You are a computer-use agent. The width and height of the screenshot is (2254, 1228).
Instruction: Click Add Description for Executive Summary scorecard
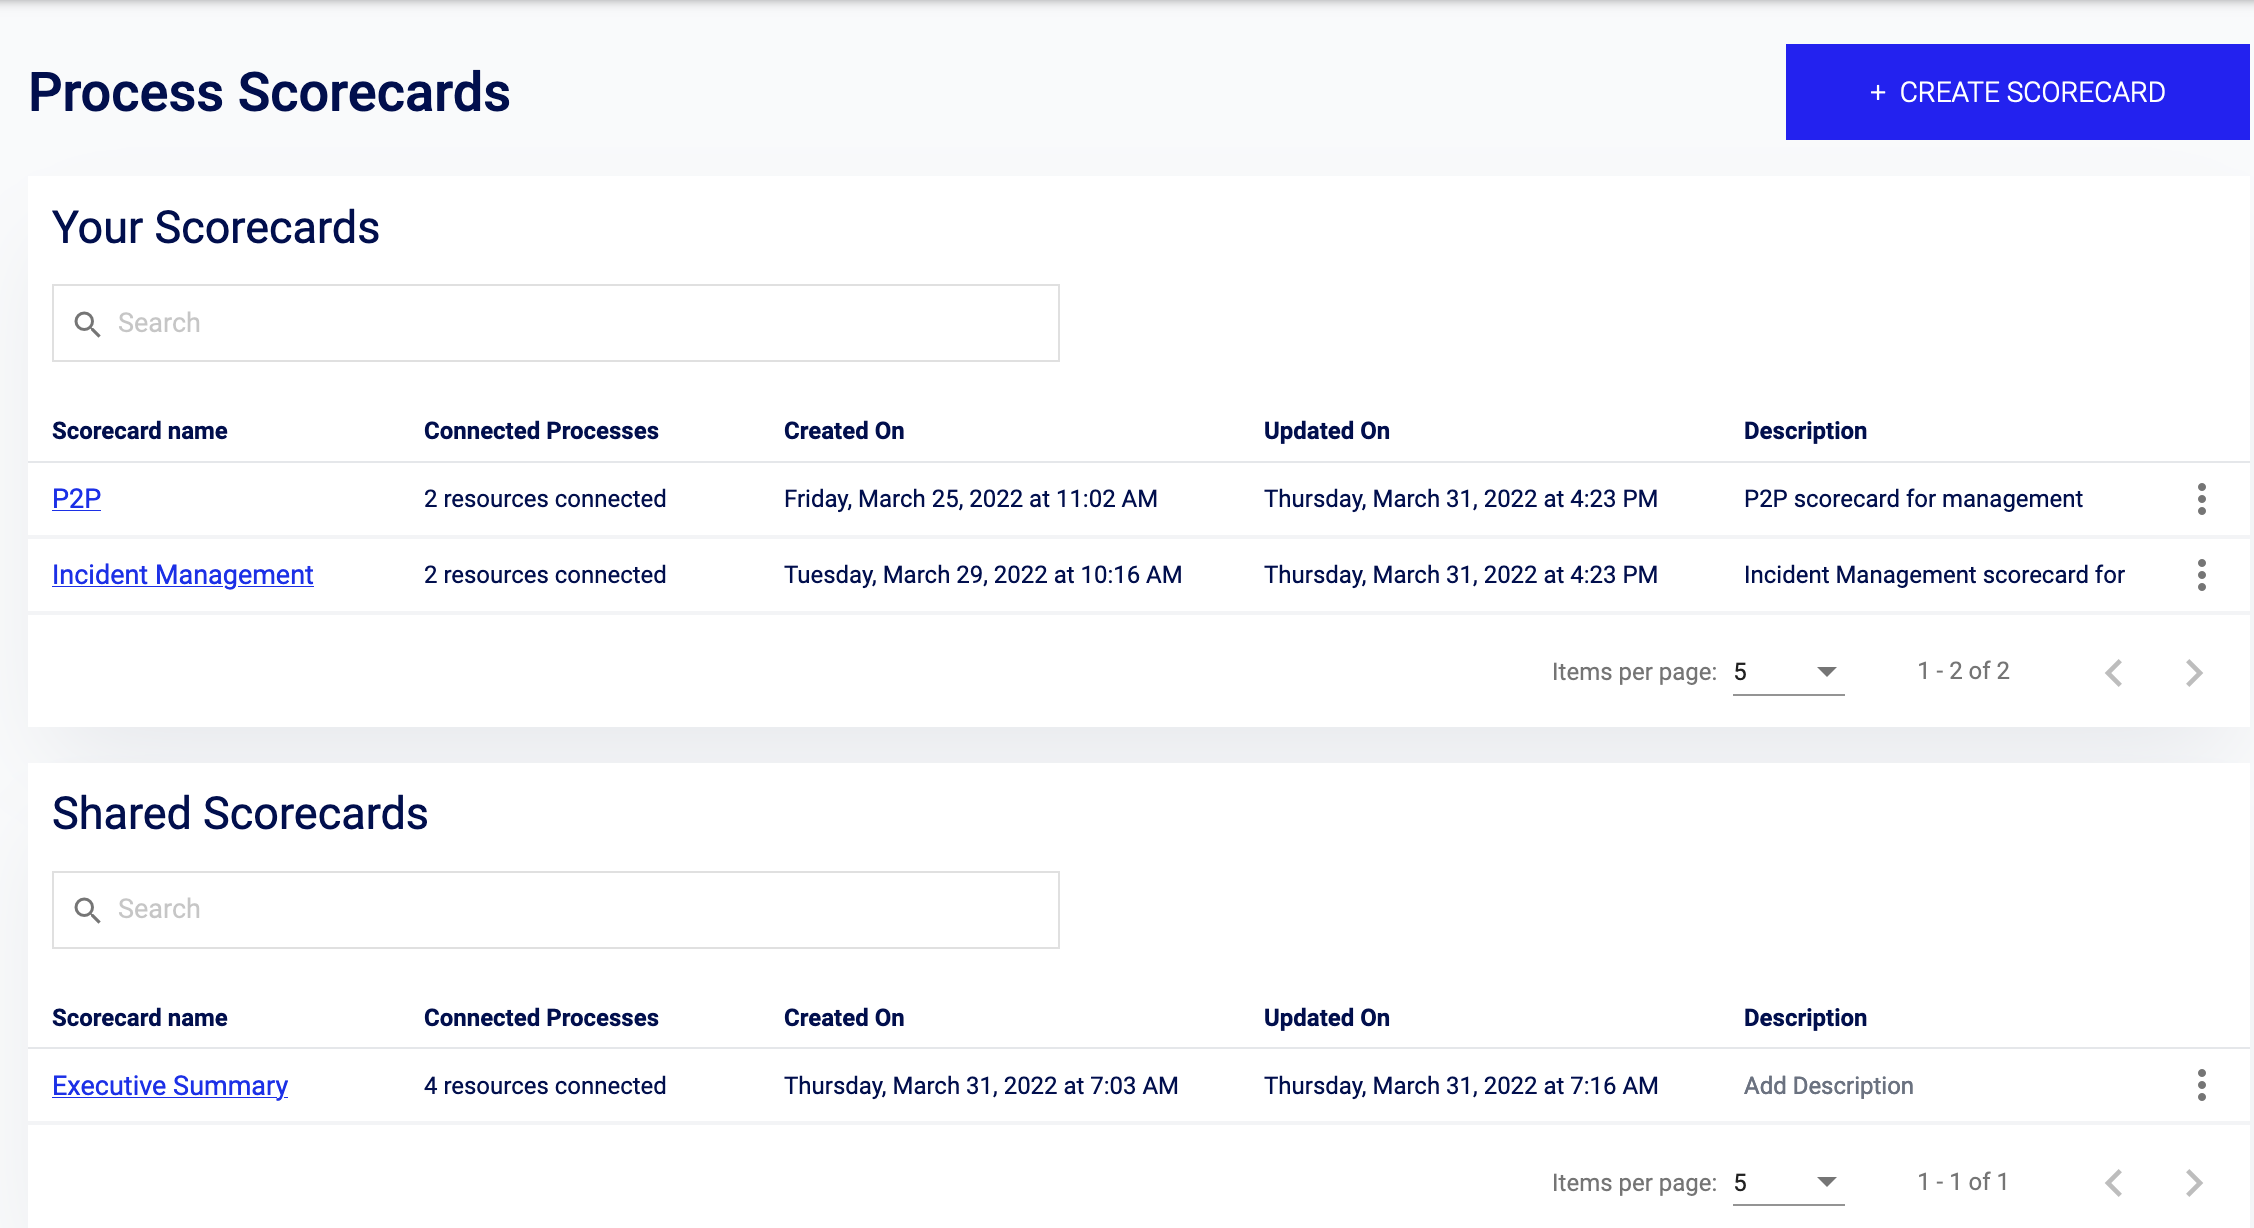tap(1829, 1084)
